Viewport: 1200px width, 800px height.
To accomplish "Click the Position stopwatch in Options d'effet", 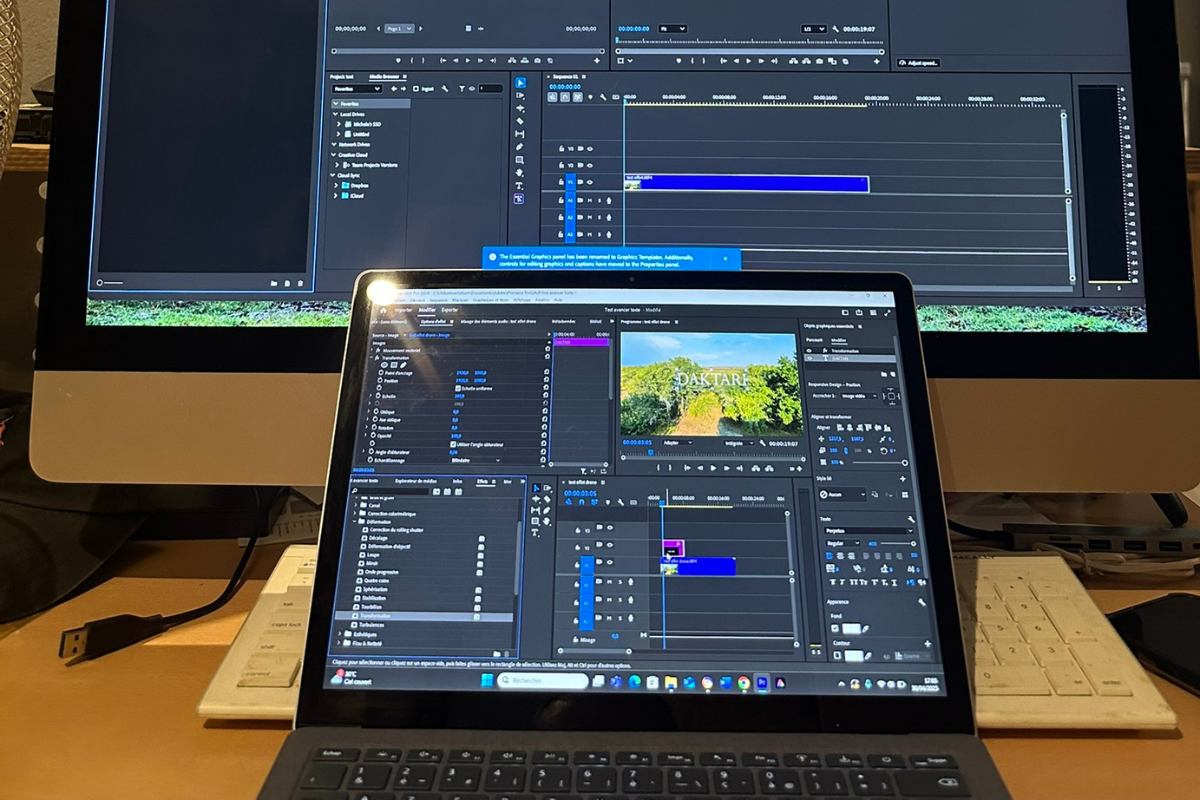I will [382, 381].
